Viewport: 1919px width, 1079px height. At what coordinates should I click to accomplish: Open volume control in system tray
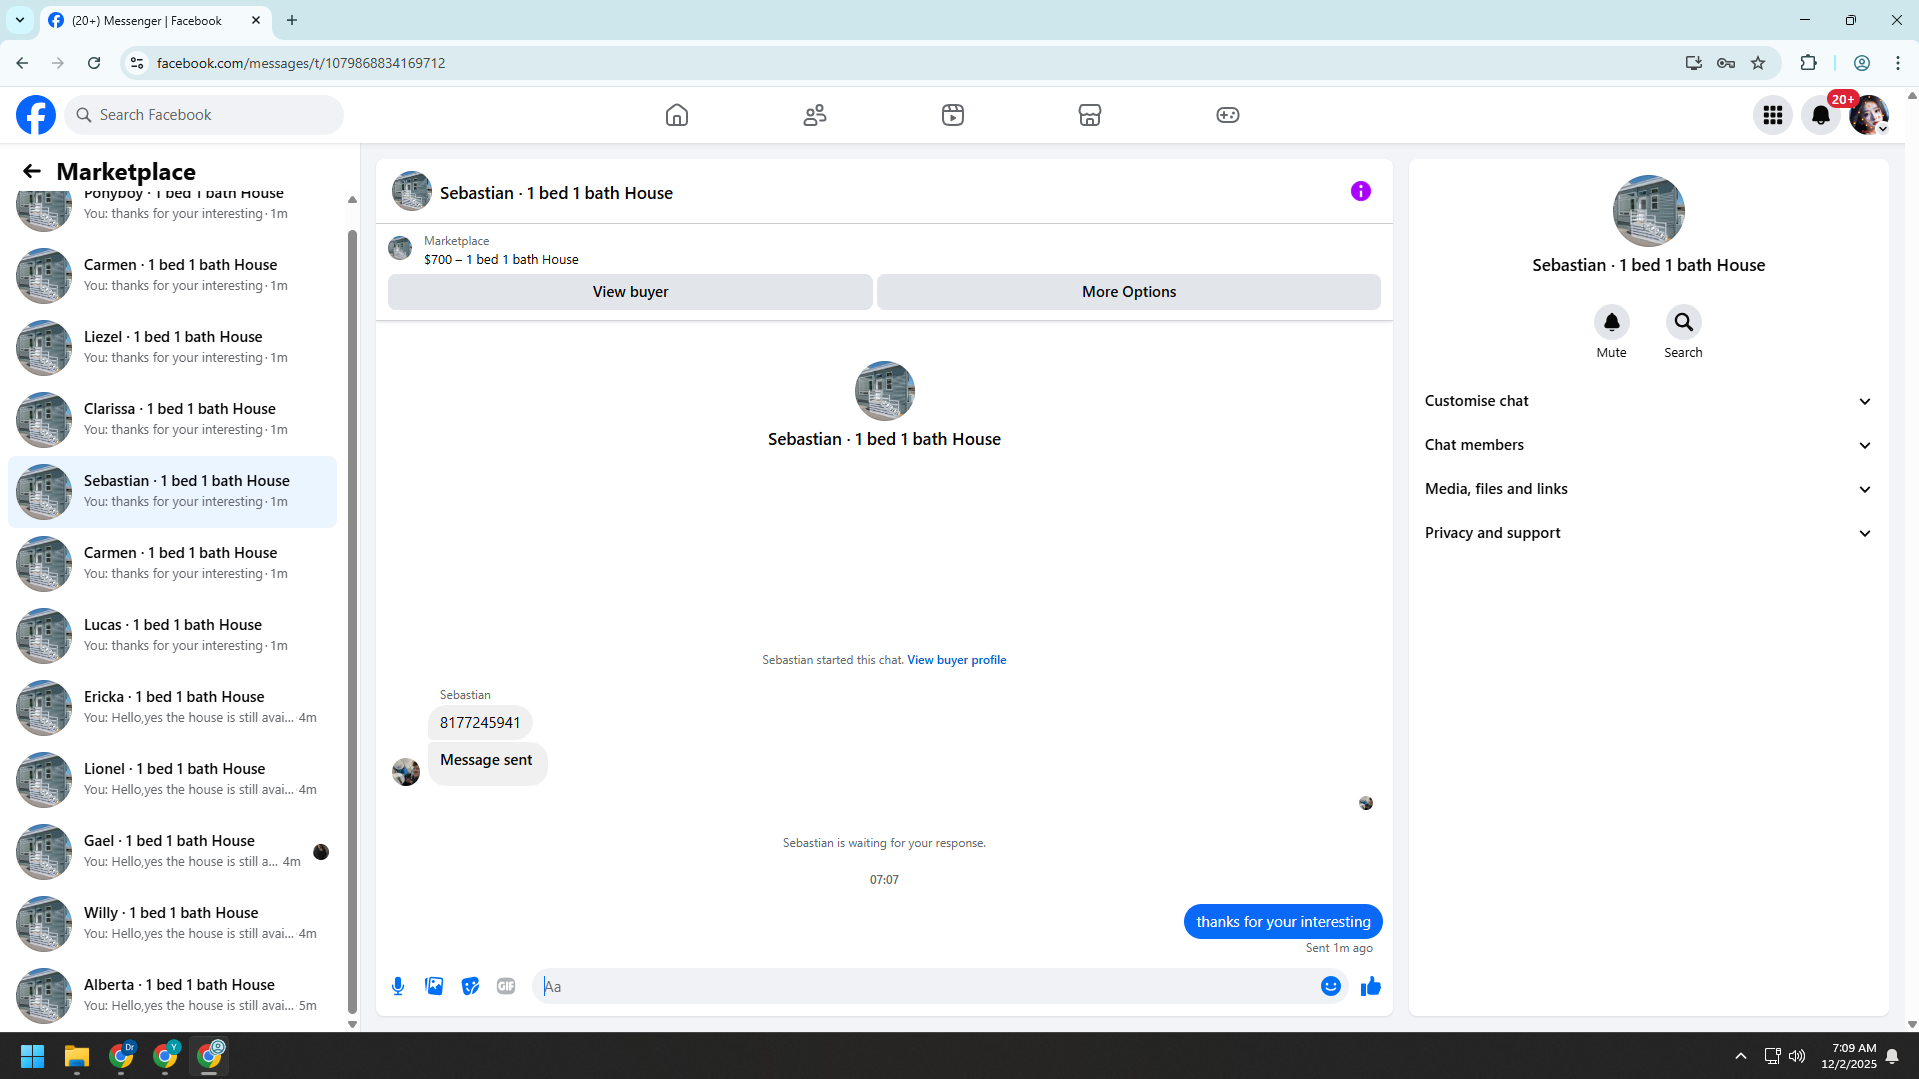coord(1797,1056)
